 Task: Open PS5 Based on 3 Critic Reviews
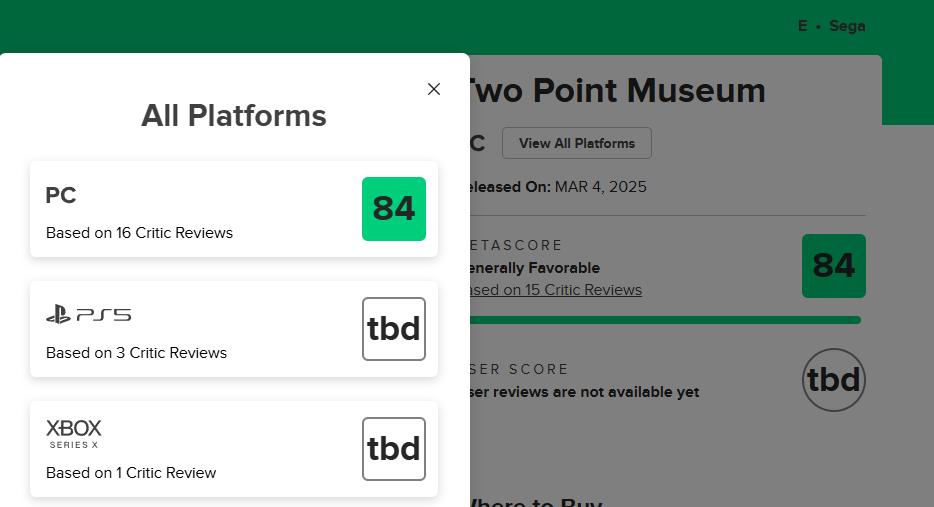point(136,353)
